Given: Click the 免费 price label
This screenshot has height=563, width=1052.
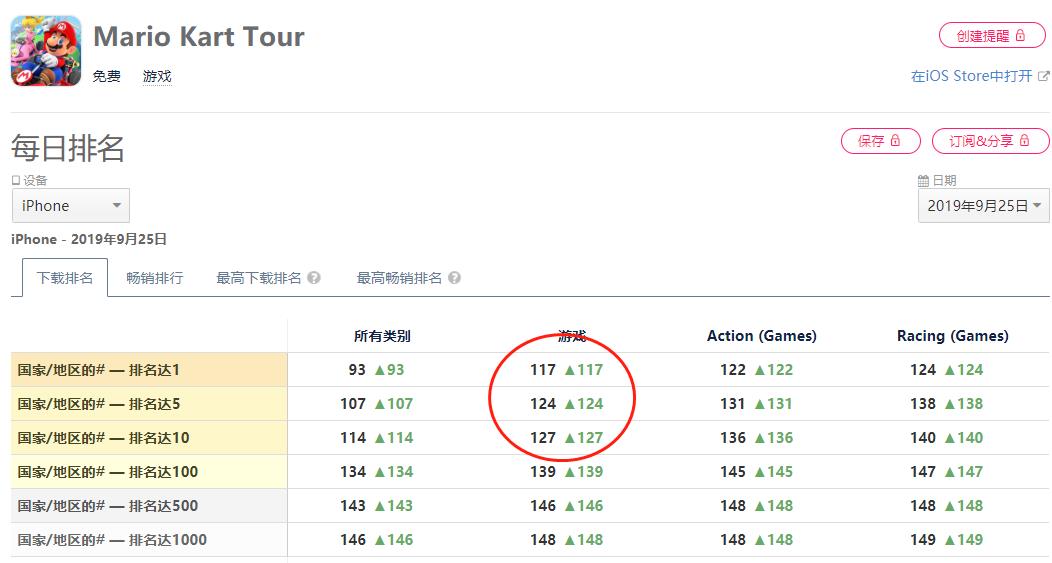Looking at the screenshot, I should pos(107,76).
